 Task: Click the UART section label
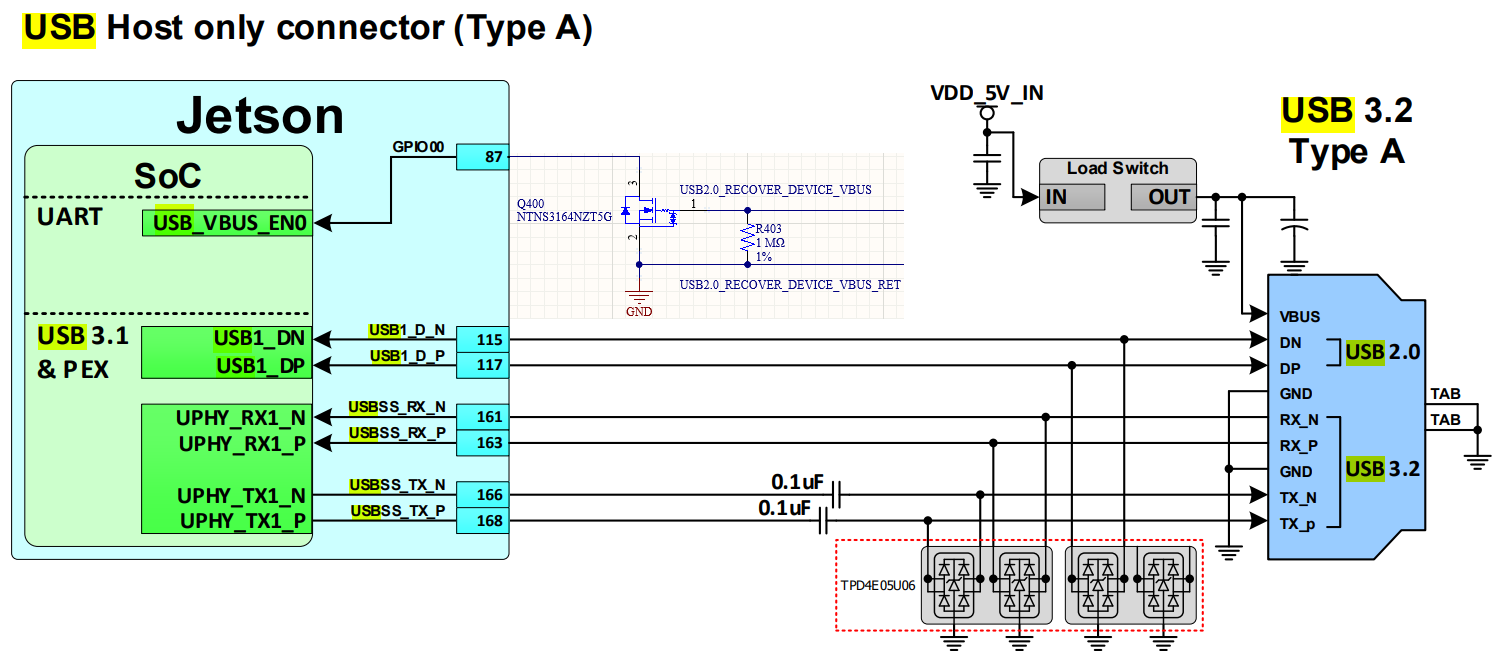click(x=69, y=217)
